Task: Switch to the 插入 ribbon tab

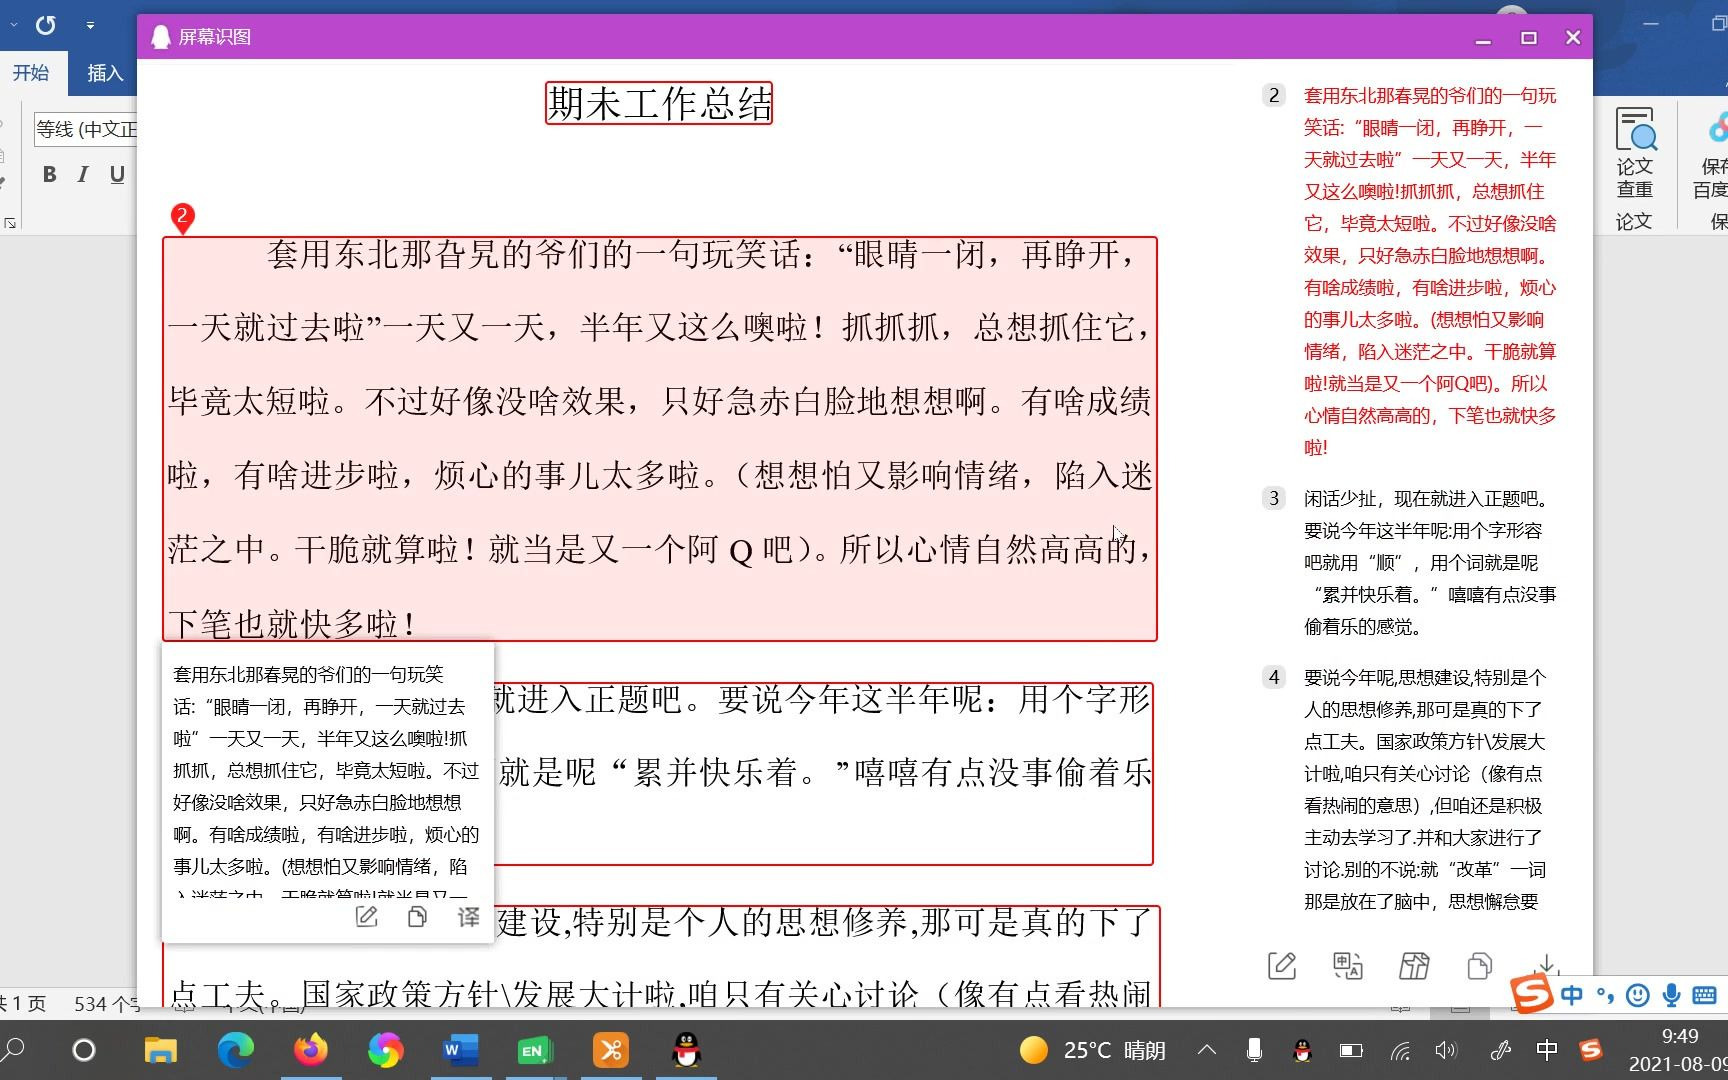Action: (106, 73)
